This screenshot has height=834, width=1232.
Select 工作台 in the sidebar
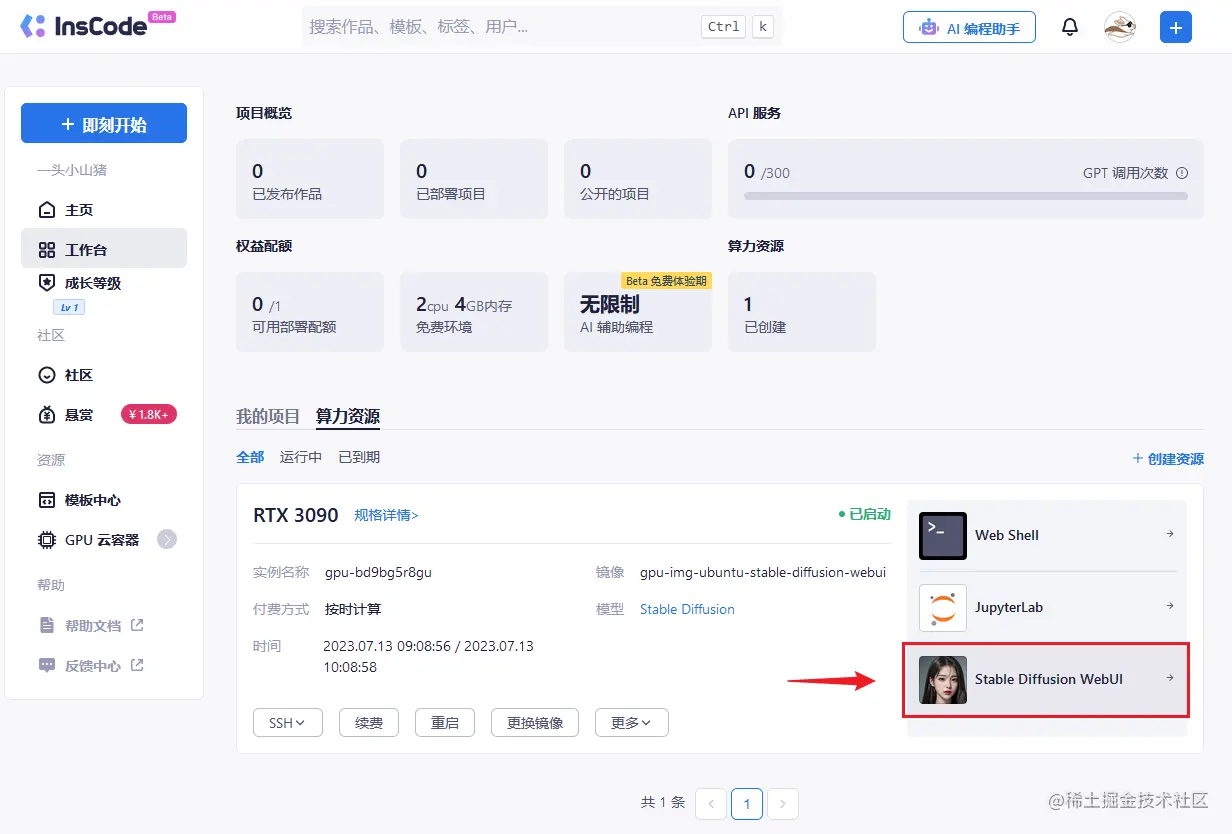[x=104, y=249]
